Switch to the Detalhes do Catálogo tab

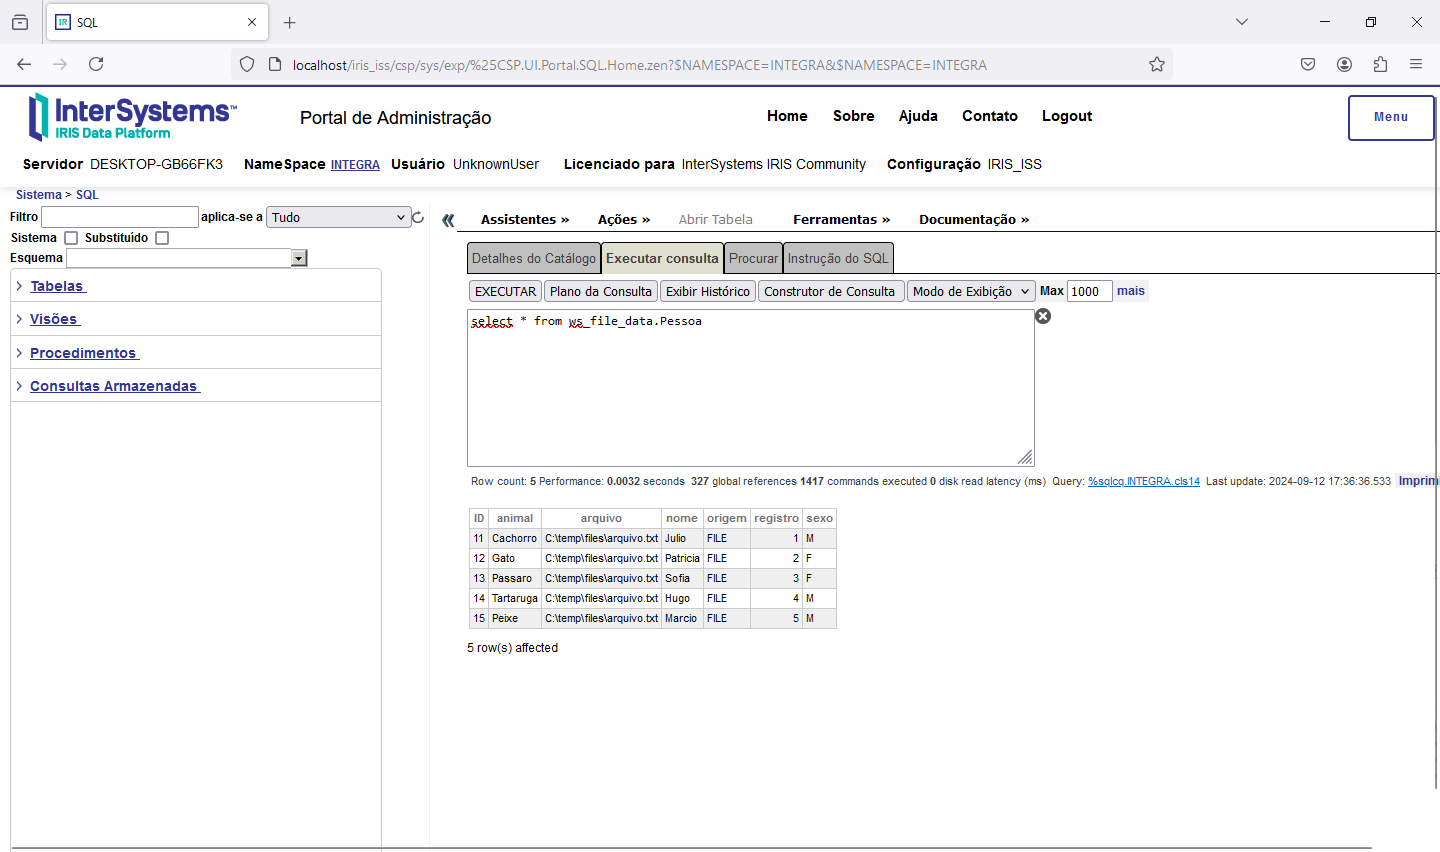pos(533,258)
